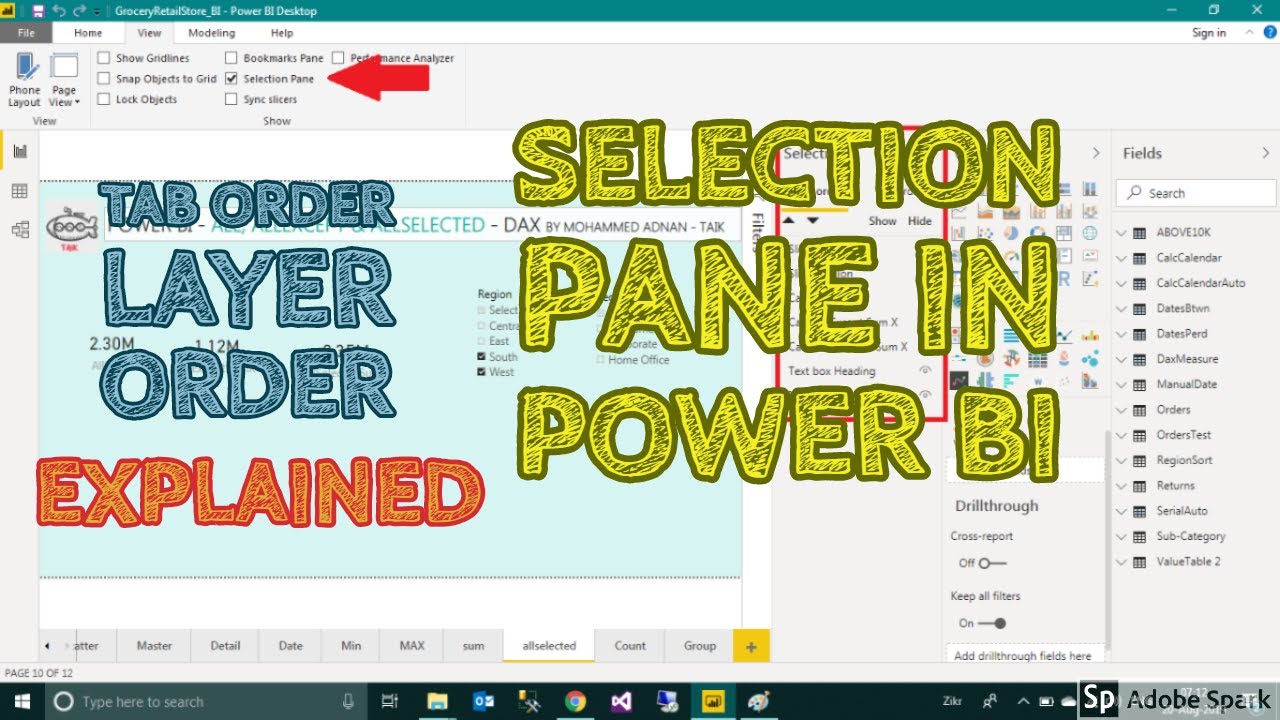This screenshot has height=720, width=1280.
Task: Open Outlook from the taskbar
Action: (x=483, y=701)
